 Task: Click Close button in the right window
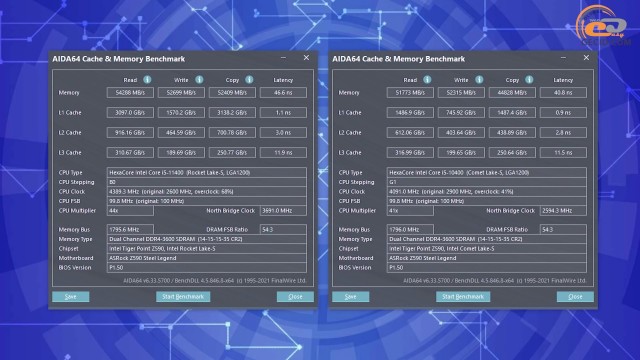click(x=575, y=297)
